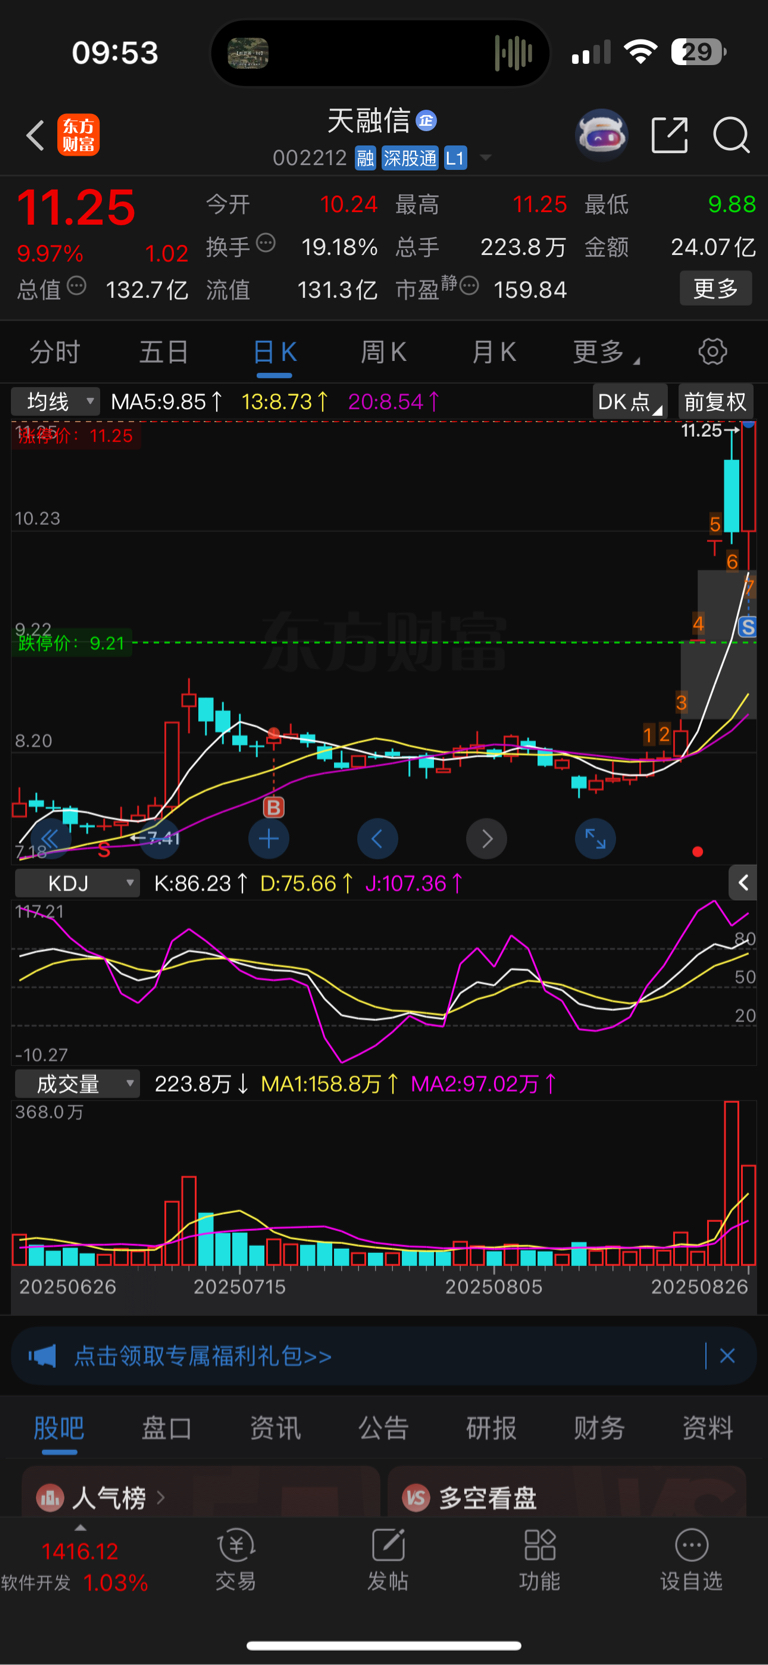Expand index ticker arrow above 1416.12
This screenshot has height=1665, width=768.
[80, 1527]
